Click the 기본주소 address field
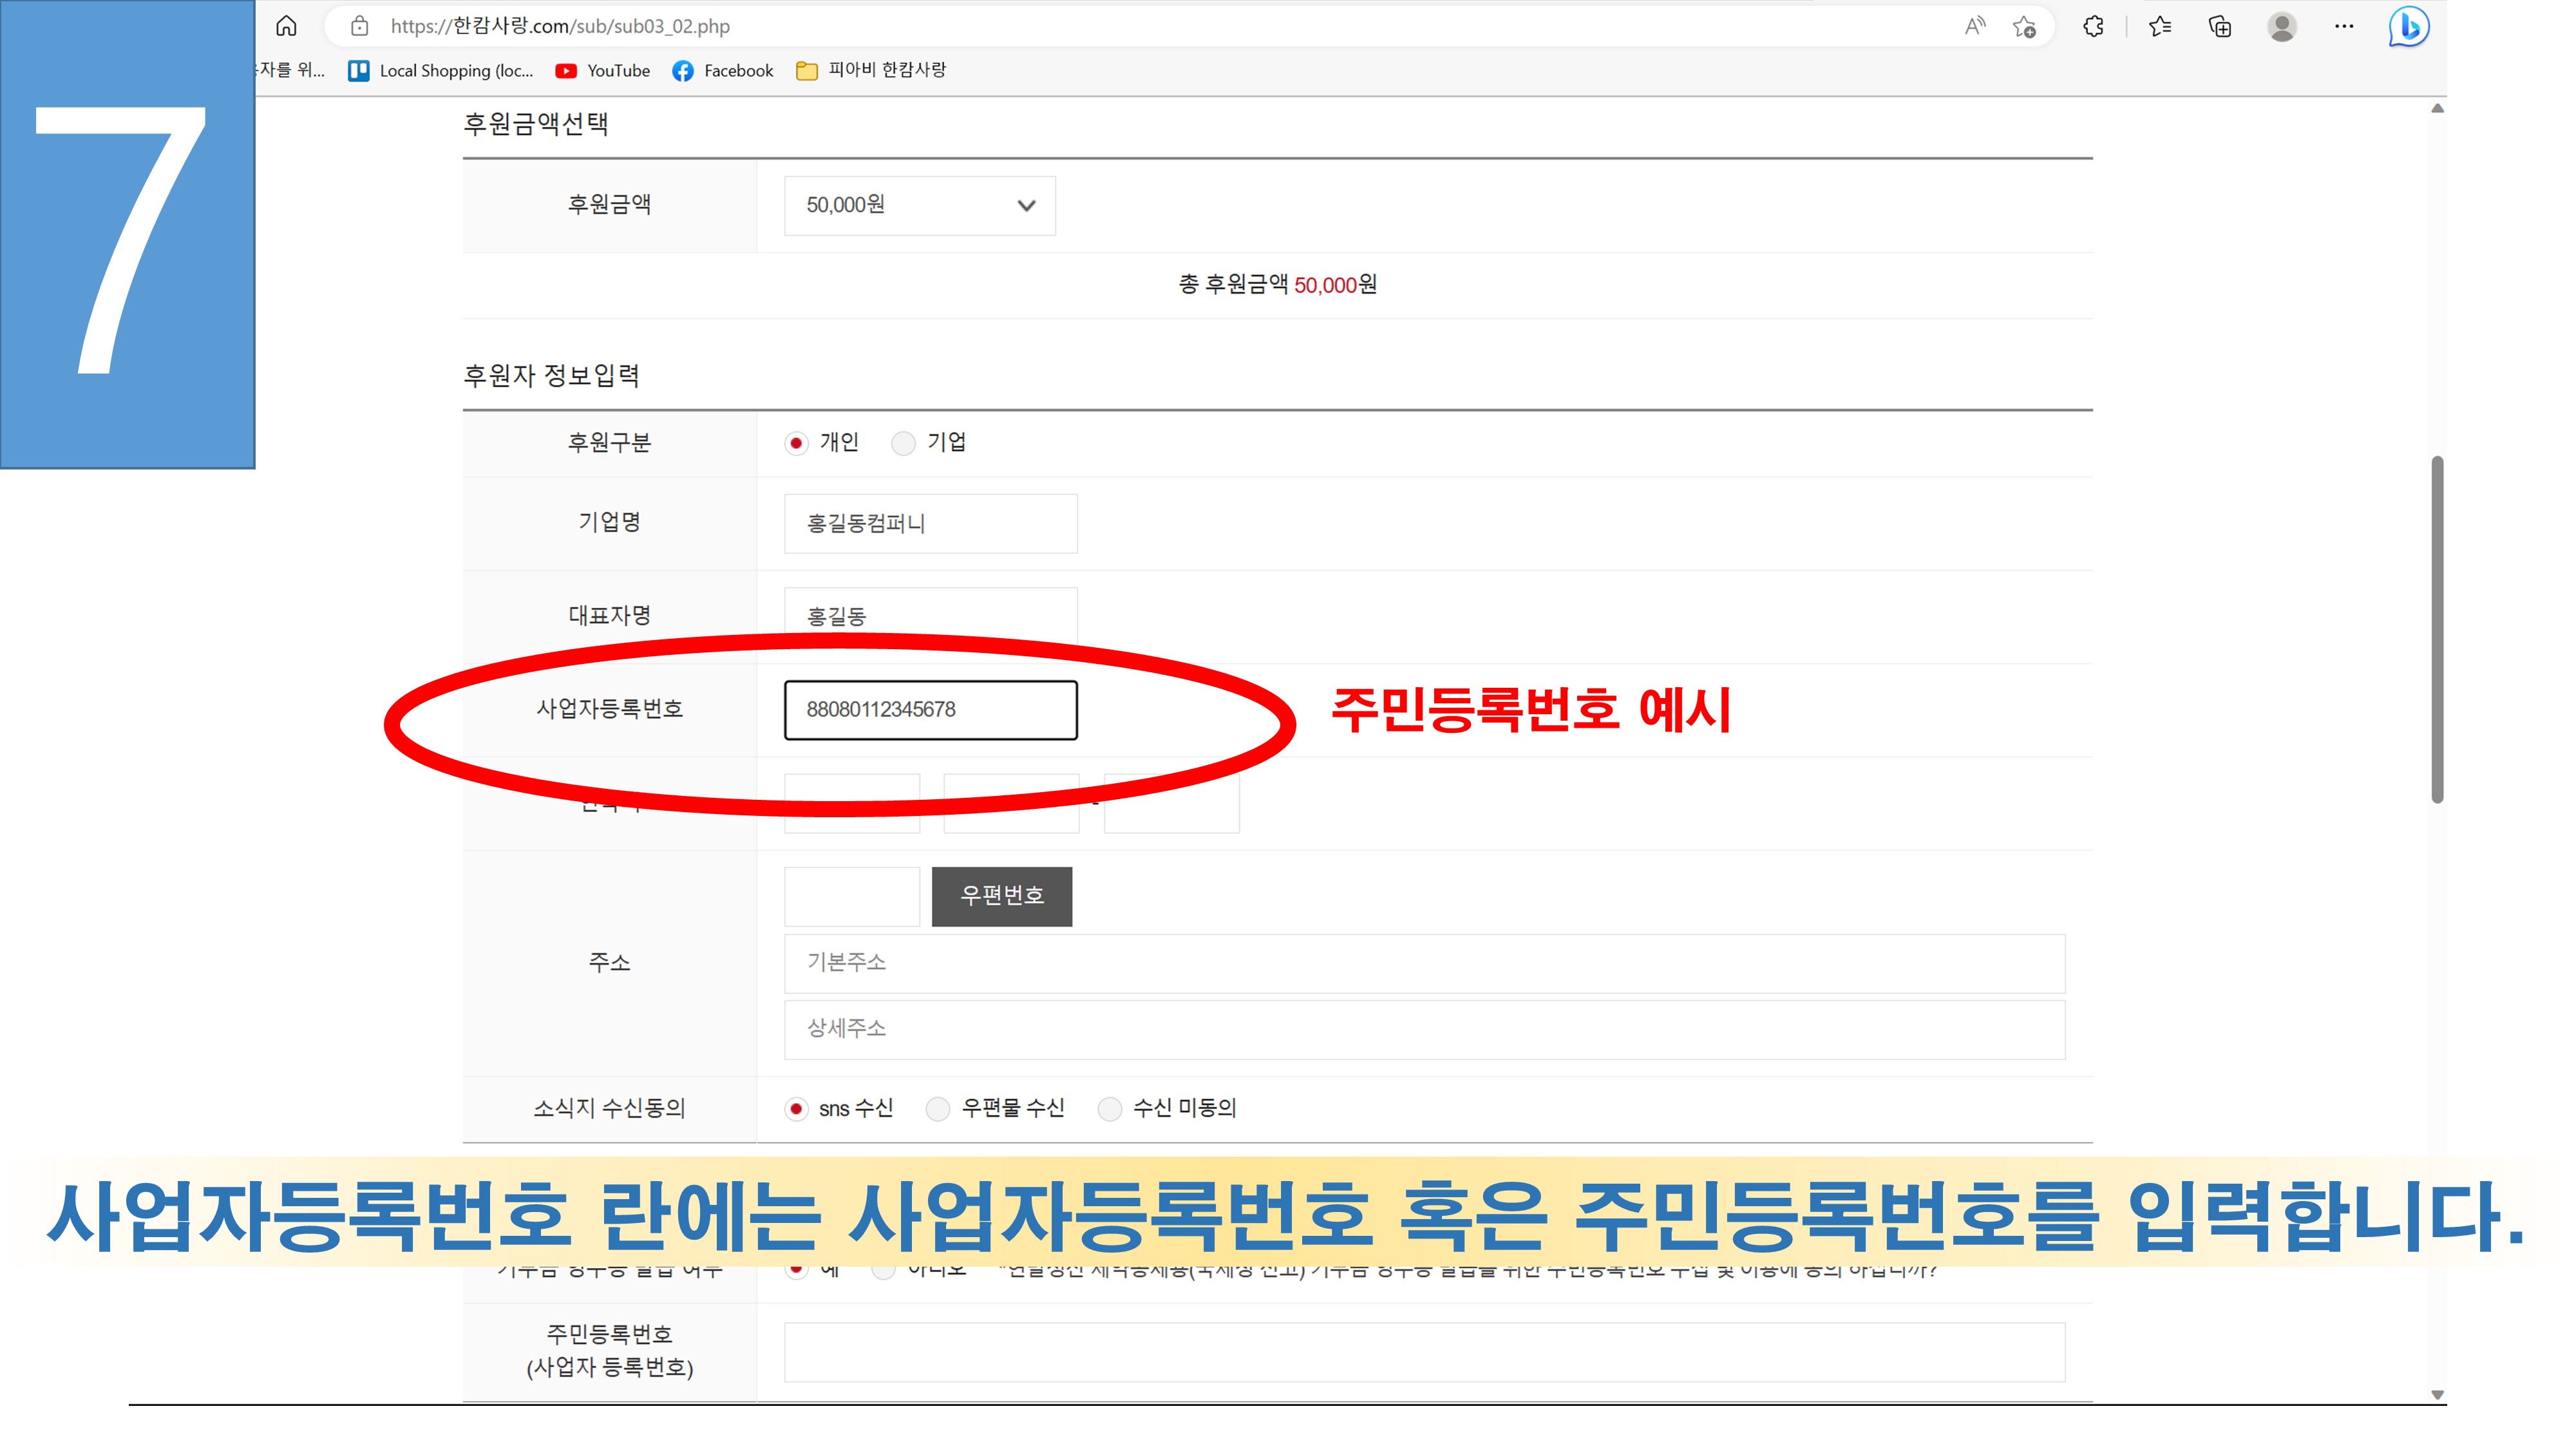This screenshot has height=1449, width=2576. click(x=1423, y=962)
